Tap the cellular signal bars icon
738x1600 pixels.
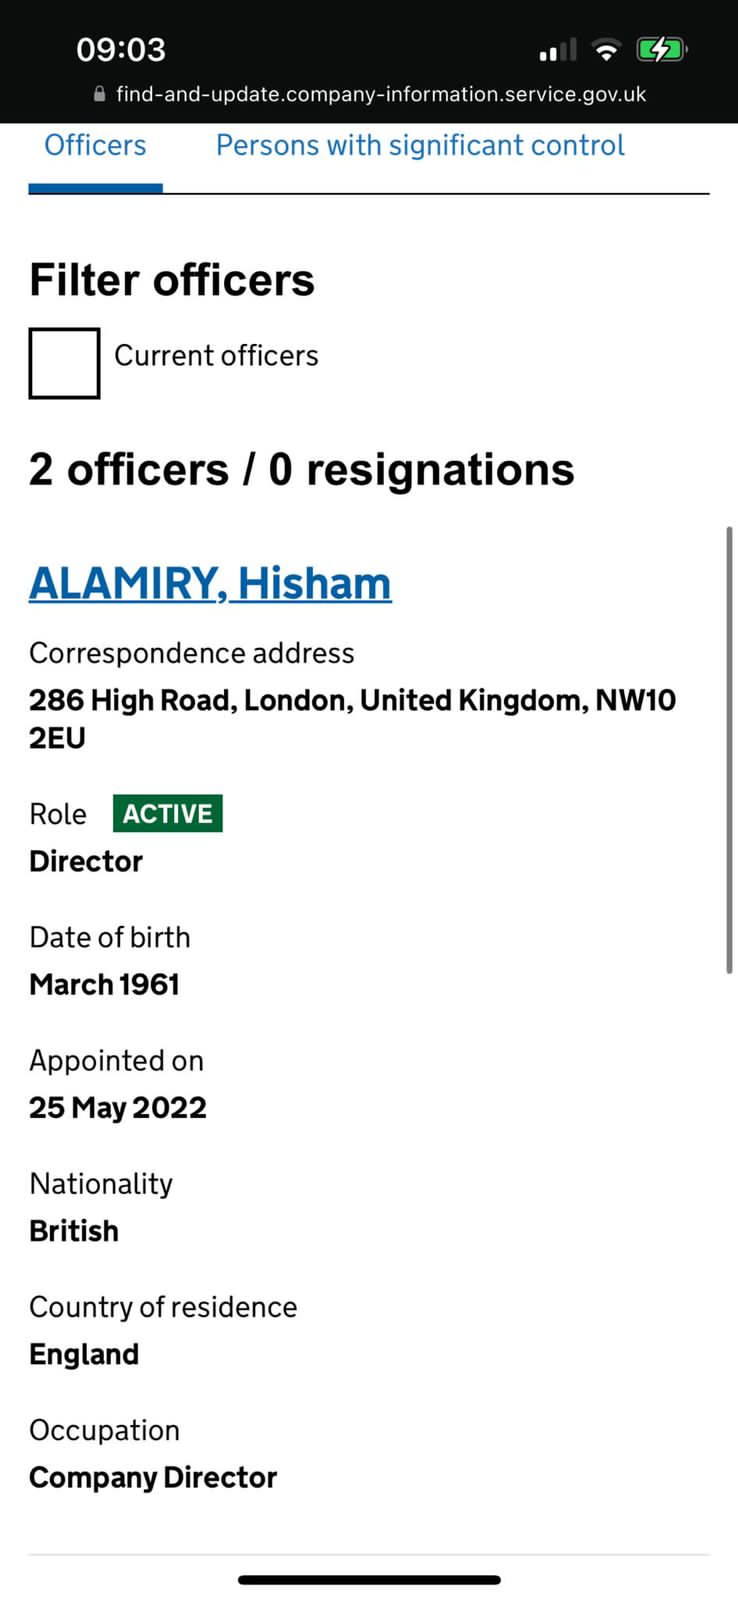point(558,50)
